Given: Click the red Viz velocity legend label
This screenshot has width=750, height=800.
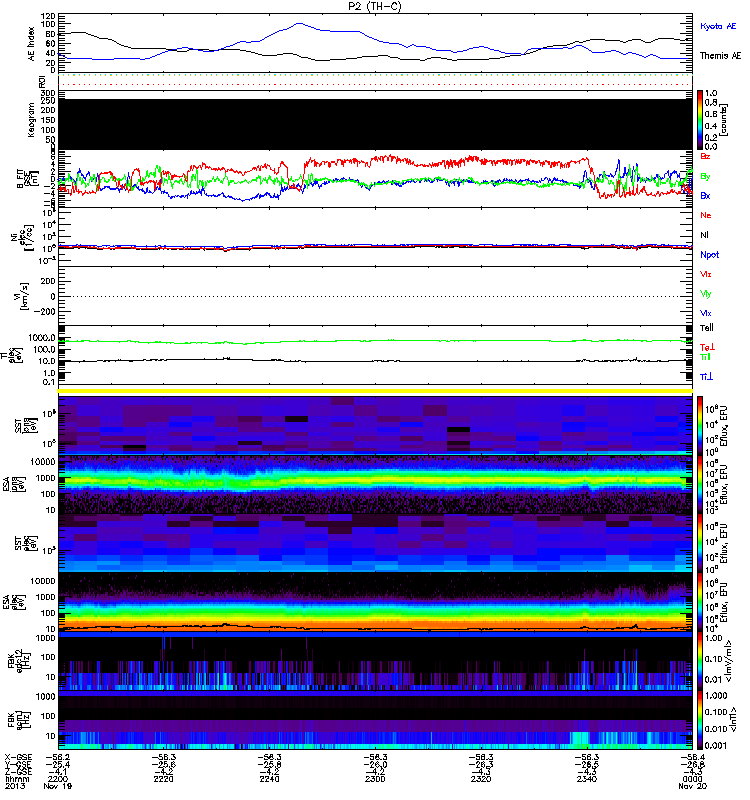Looking at the screenshot, I should click(x=706, y=273).
